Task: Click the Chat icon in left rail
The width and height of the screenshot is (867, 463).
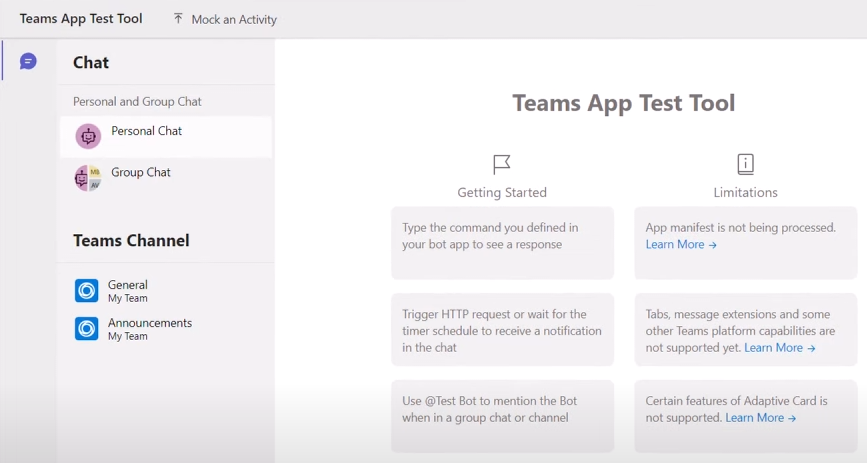Action: tap(28, 61)
